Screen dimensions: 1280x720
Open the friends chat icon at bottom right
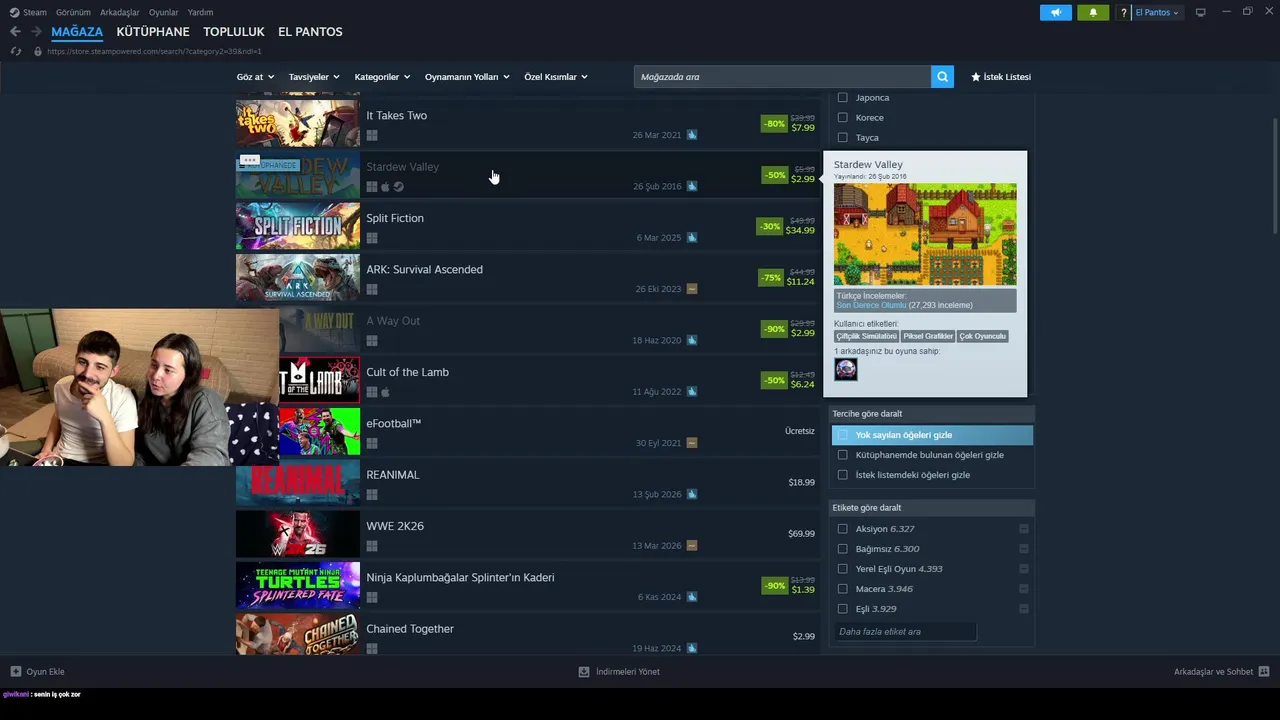[1264, 672]
